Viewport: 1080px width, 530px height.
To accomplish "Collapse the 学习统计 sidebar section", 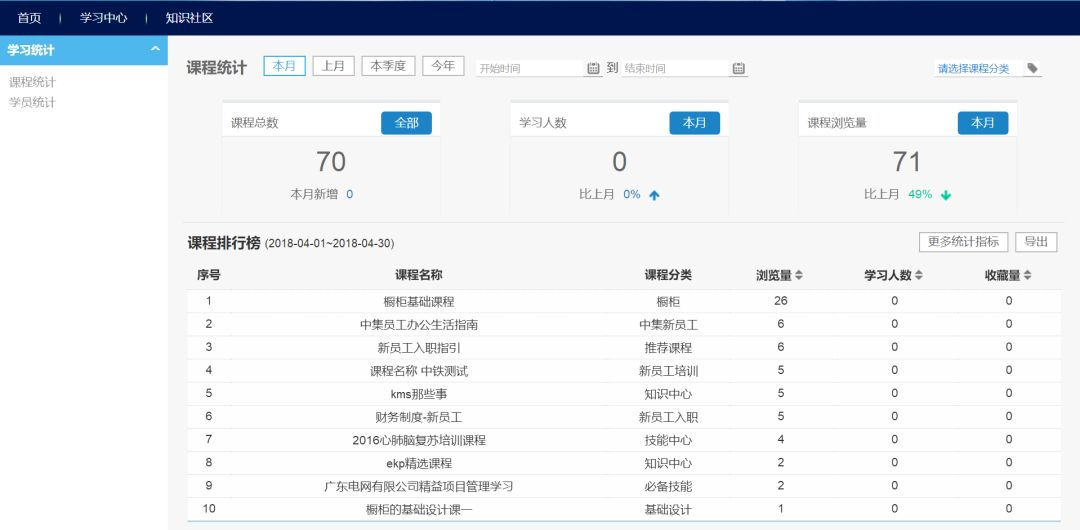I will click(x=155, y=49).
